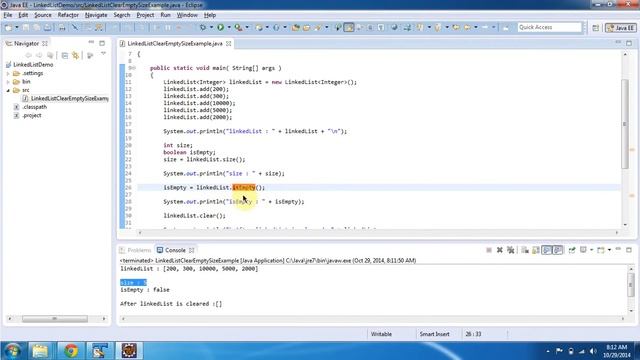The width and height of the screenshot is (640, 360).
Task: Click Remove Launch icon in Console
Action: 500,250
